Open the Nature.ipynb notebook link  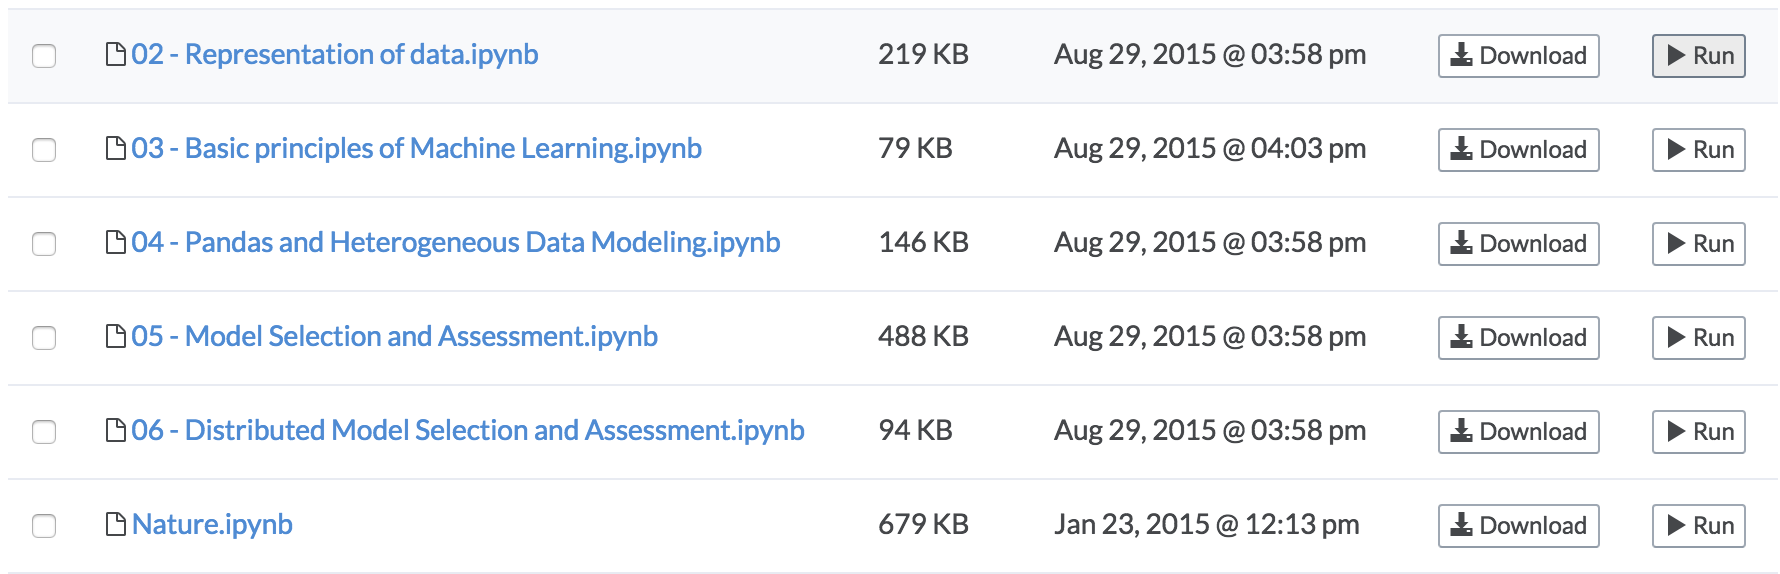click(212, 524)
